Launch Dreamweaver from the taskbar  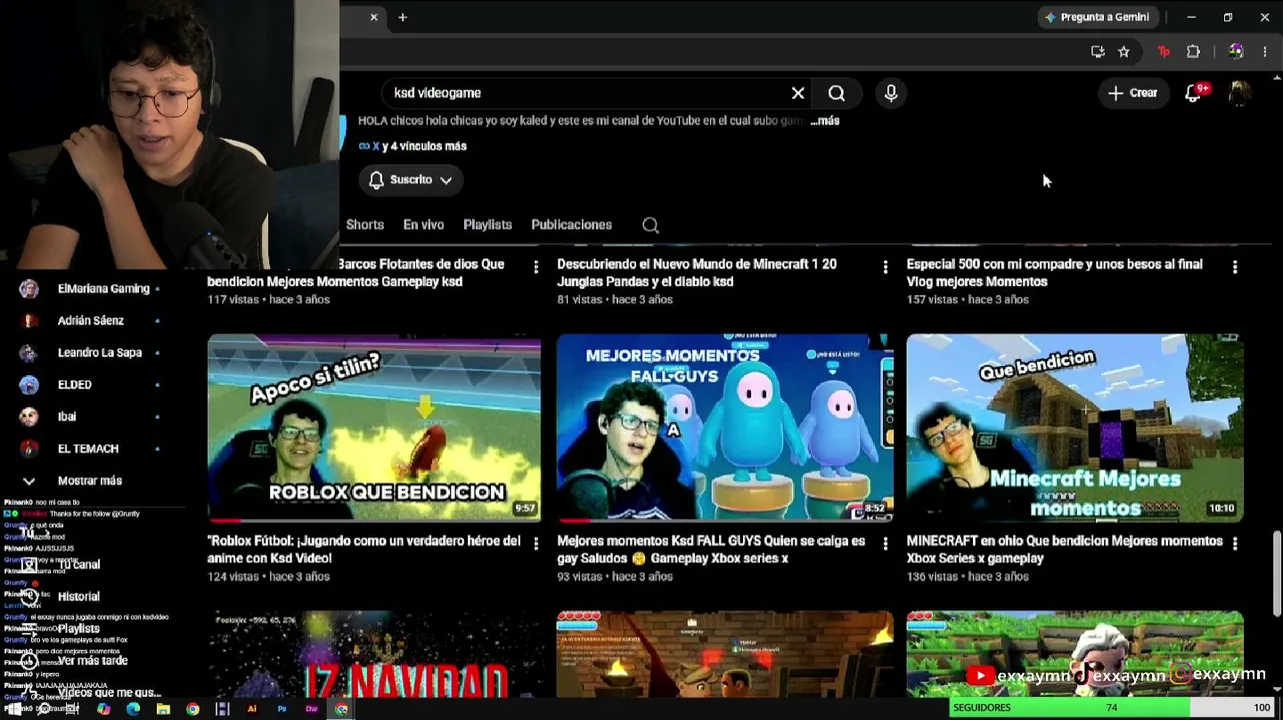click(312, 709)
